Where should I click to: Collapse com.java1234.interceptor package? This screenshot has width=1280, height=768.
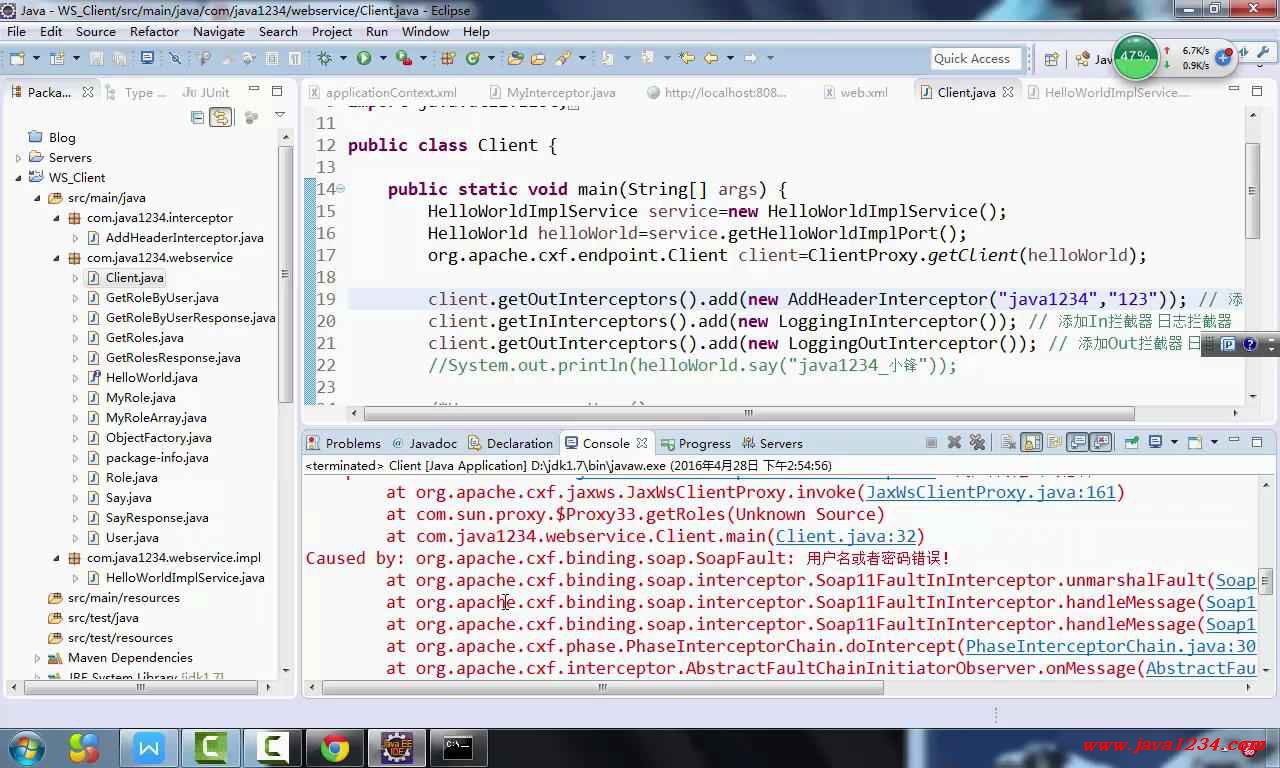coord(57,218)
